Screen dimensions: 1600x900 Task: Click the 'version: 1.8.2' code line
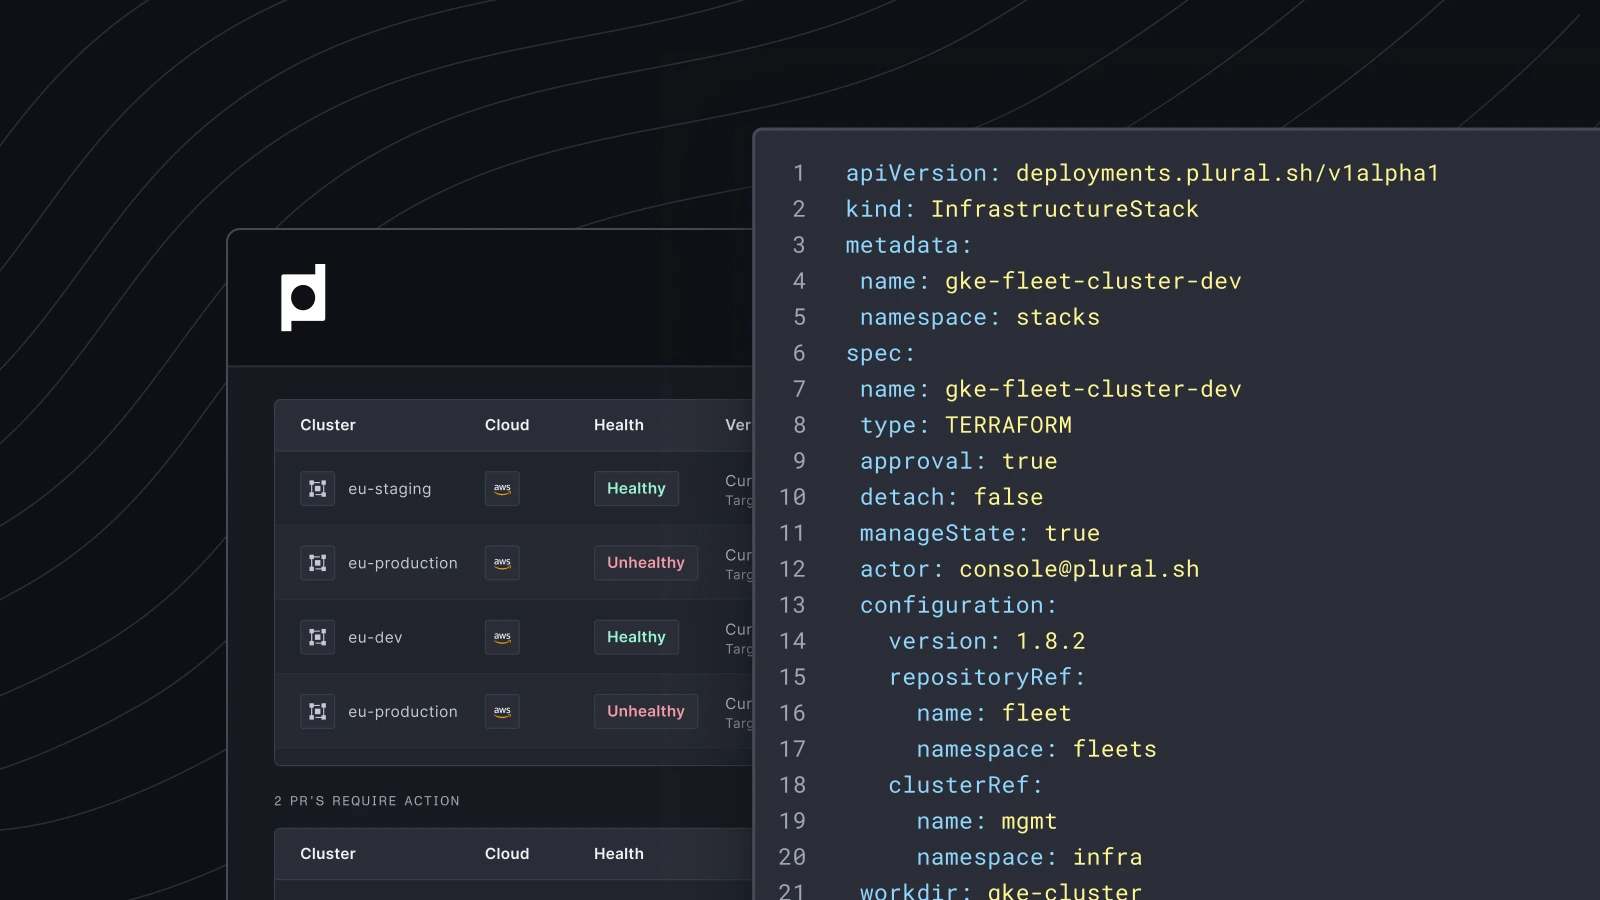(x=987, y=641)
